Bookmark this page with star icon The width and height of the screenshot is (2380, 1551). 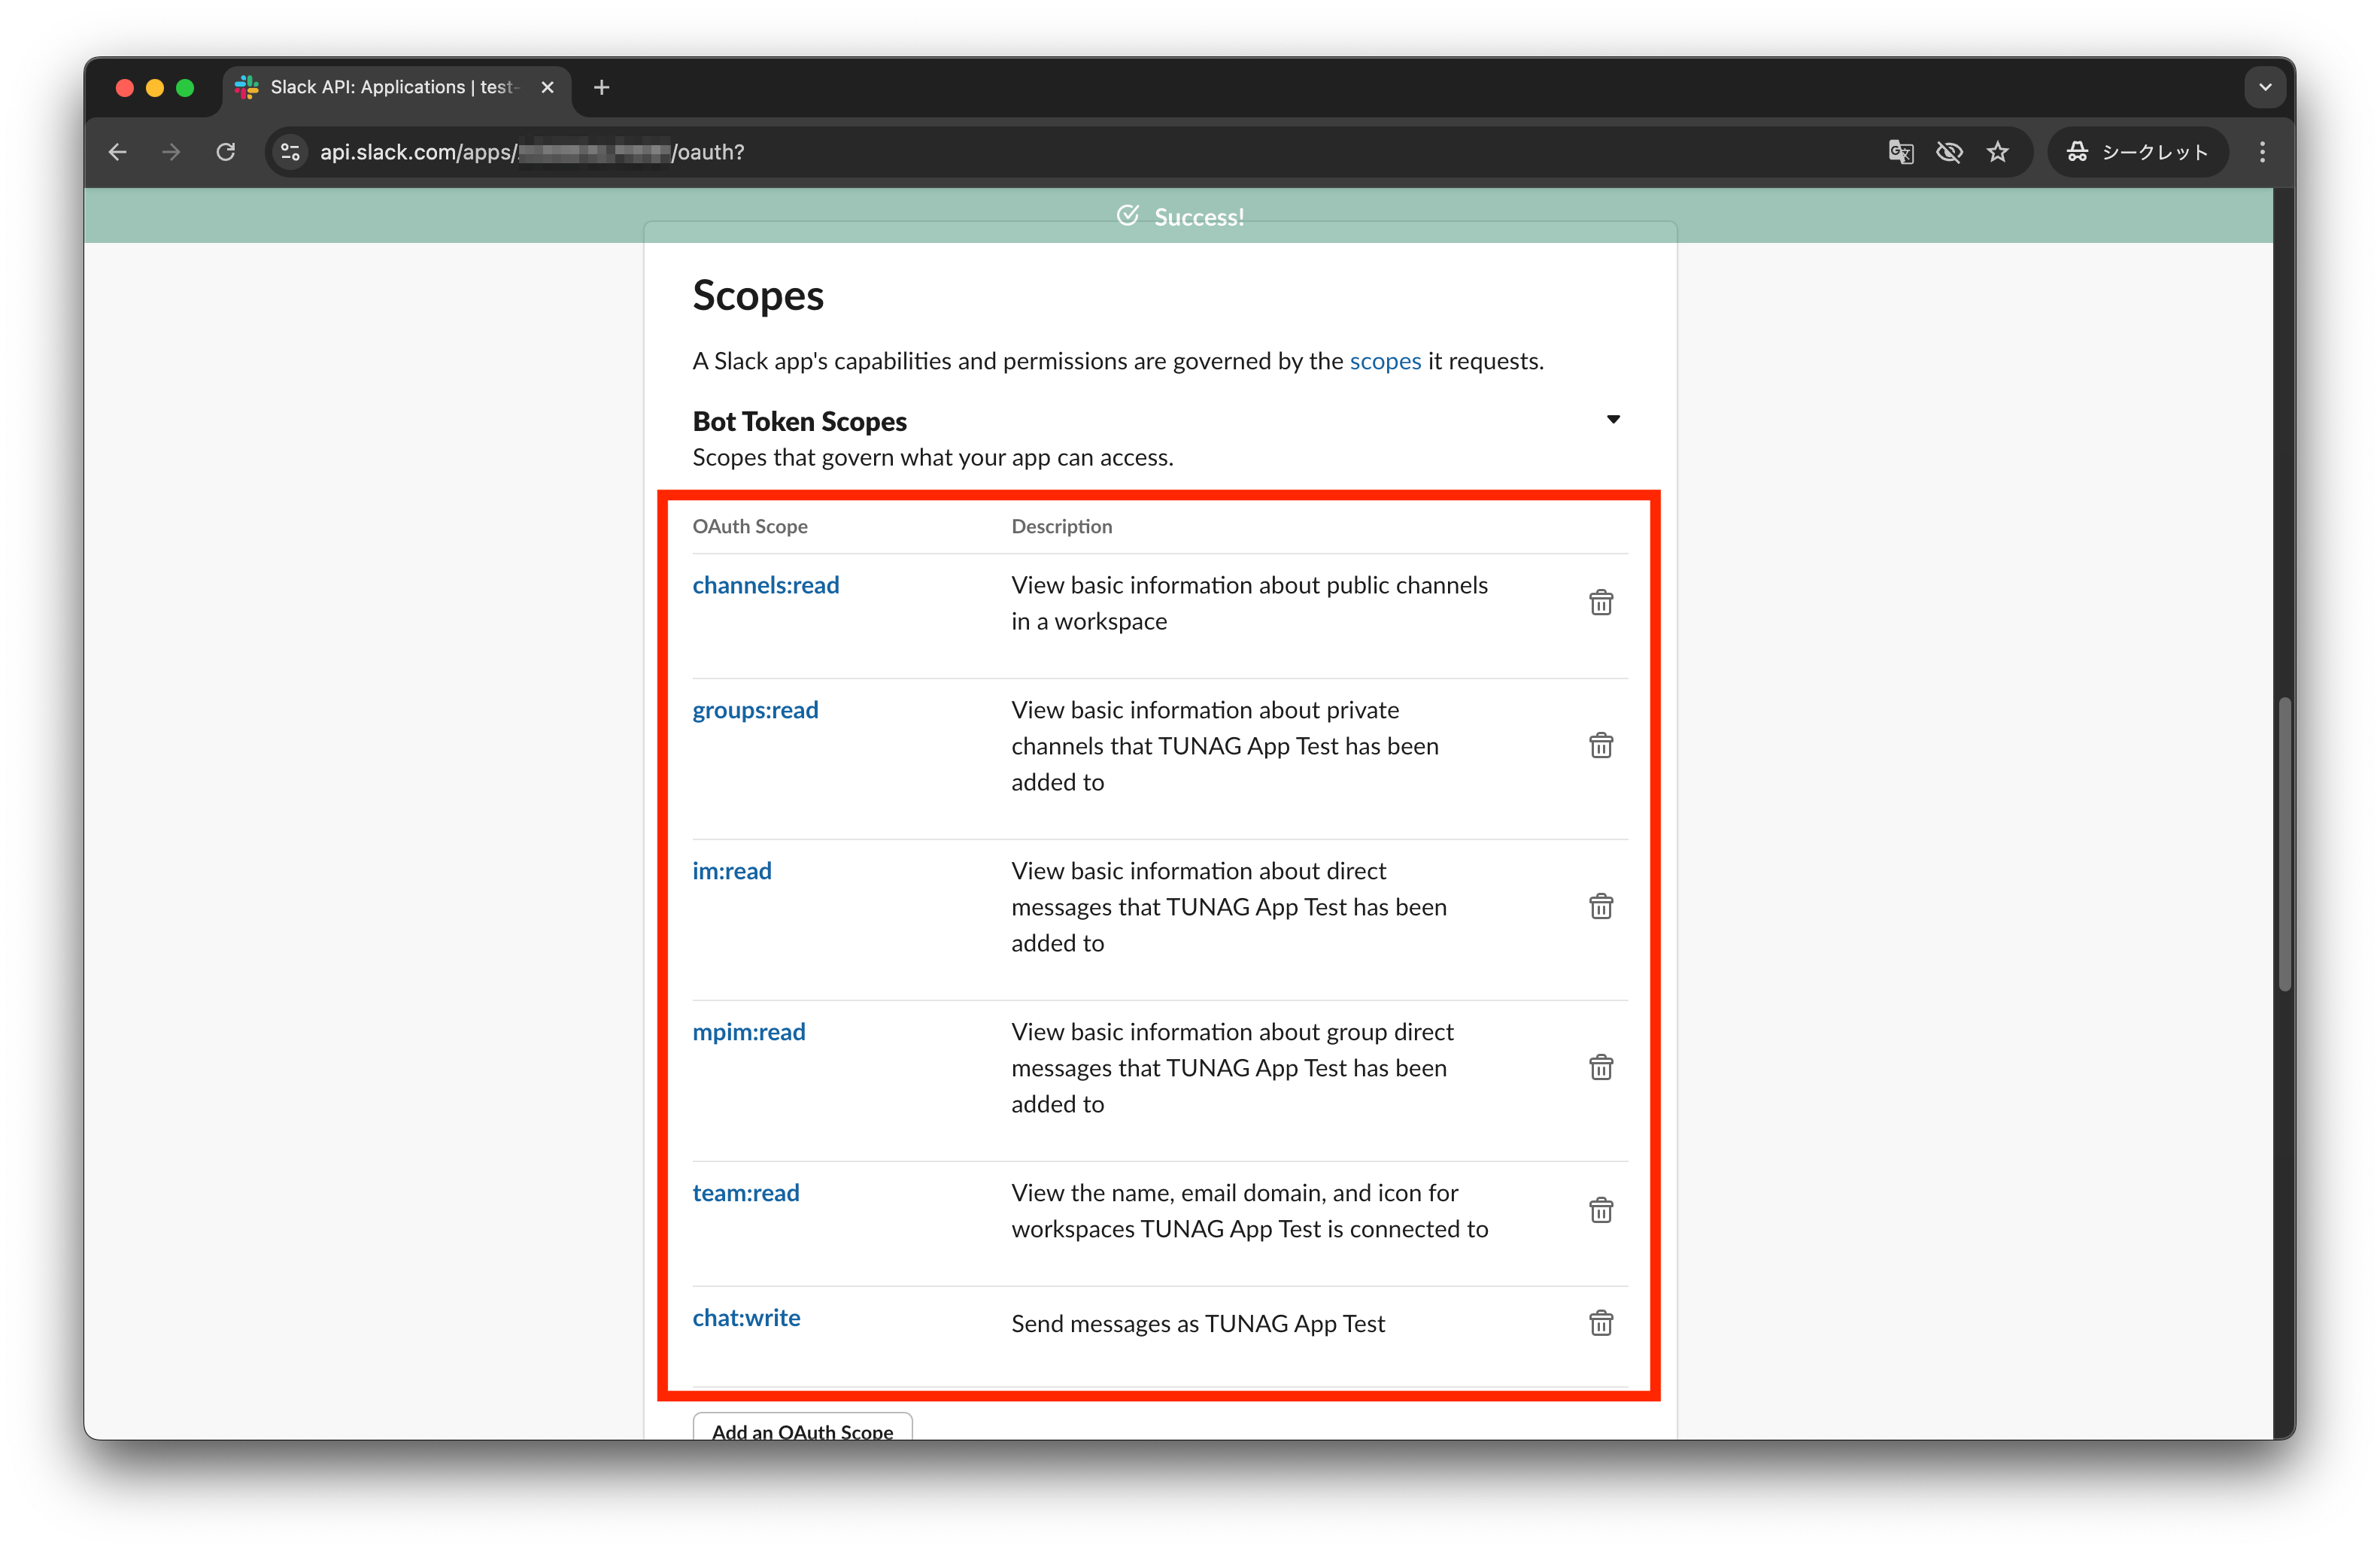coord(1998,152)
